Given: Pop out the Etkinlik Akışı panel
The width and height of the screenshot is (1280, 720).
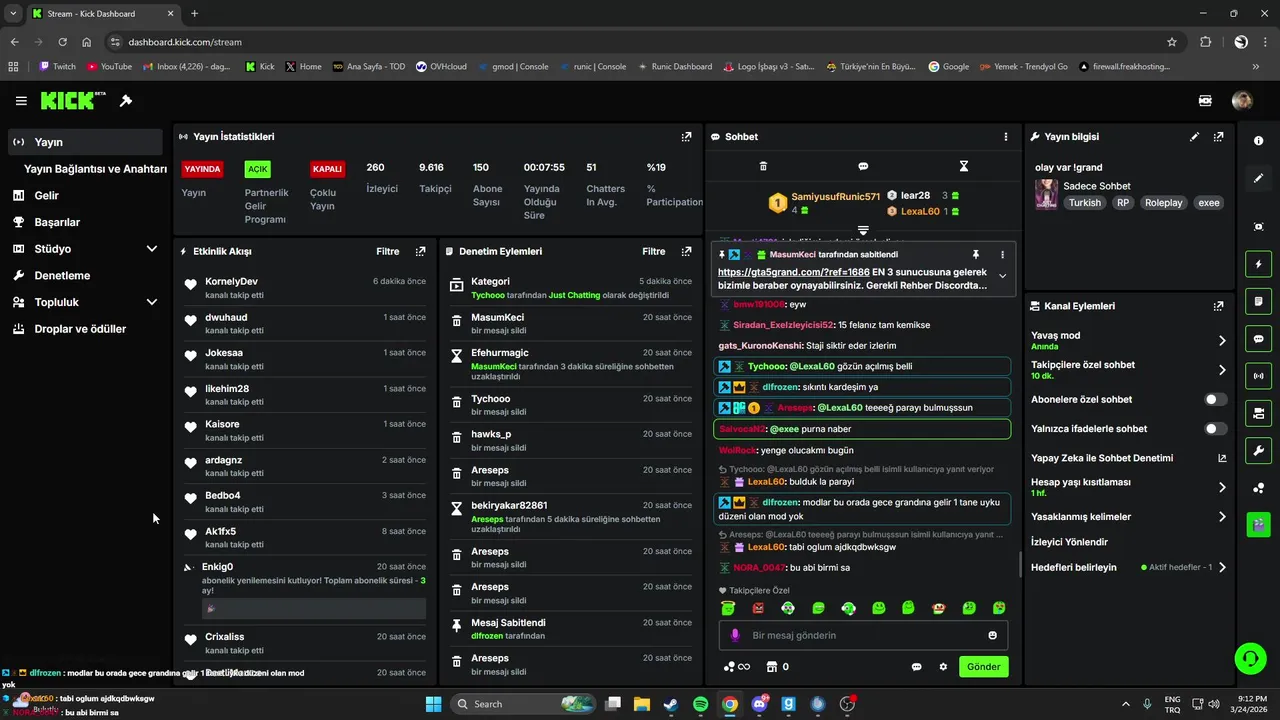Looking at the screenshot, I should click(420, 252).
